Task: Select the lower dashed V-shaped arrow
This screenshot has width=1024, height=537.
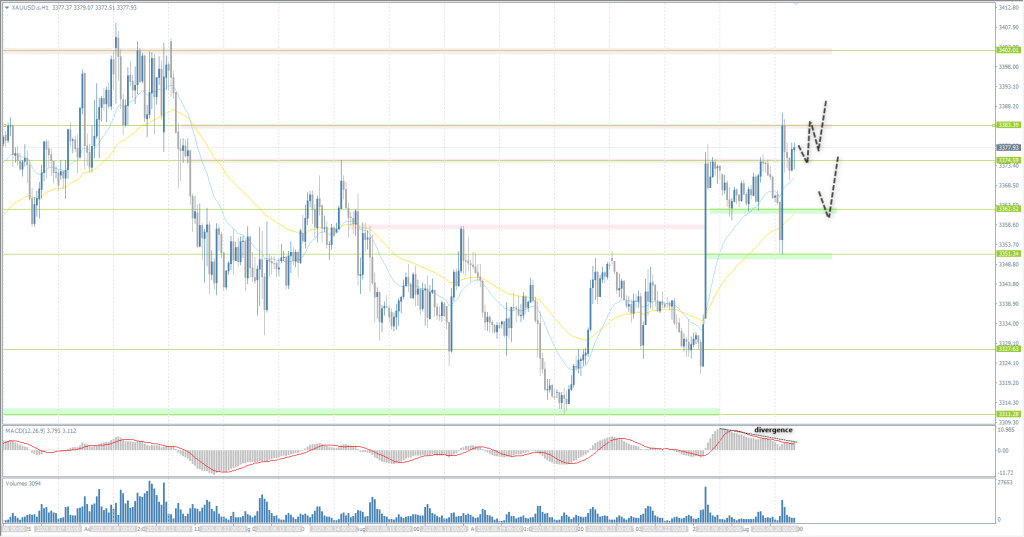Action: pos(828,190)
